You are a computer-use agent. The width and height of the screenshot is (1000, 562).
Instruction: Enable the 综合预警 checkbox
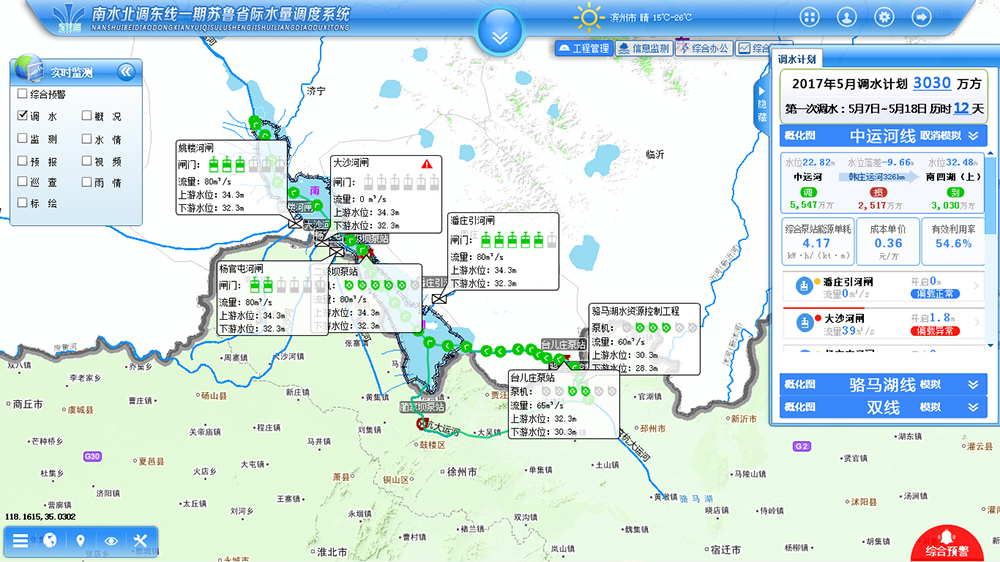[23, 94]
